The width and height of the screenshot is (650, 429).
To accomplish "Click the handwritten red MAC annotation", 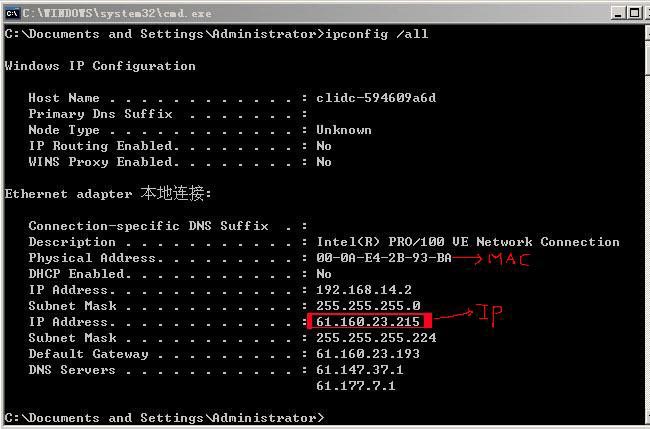I will coord(509,259).
